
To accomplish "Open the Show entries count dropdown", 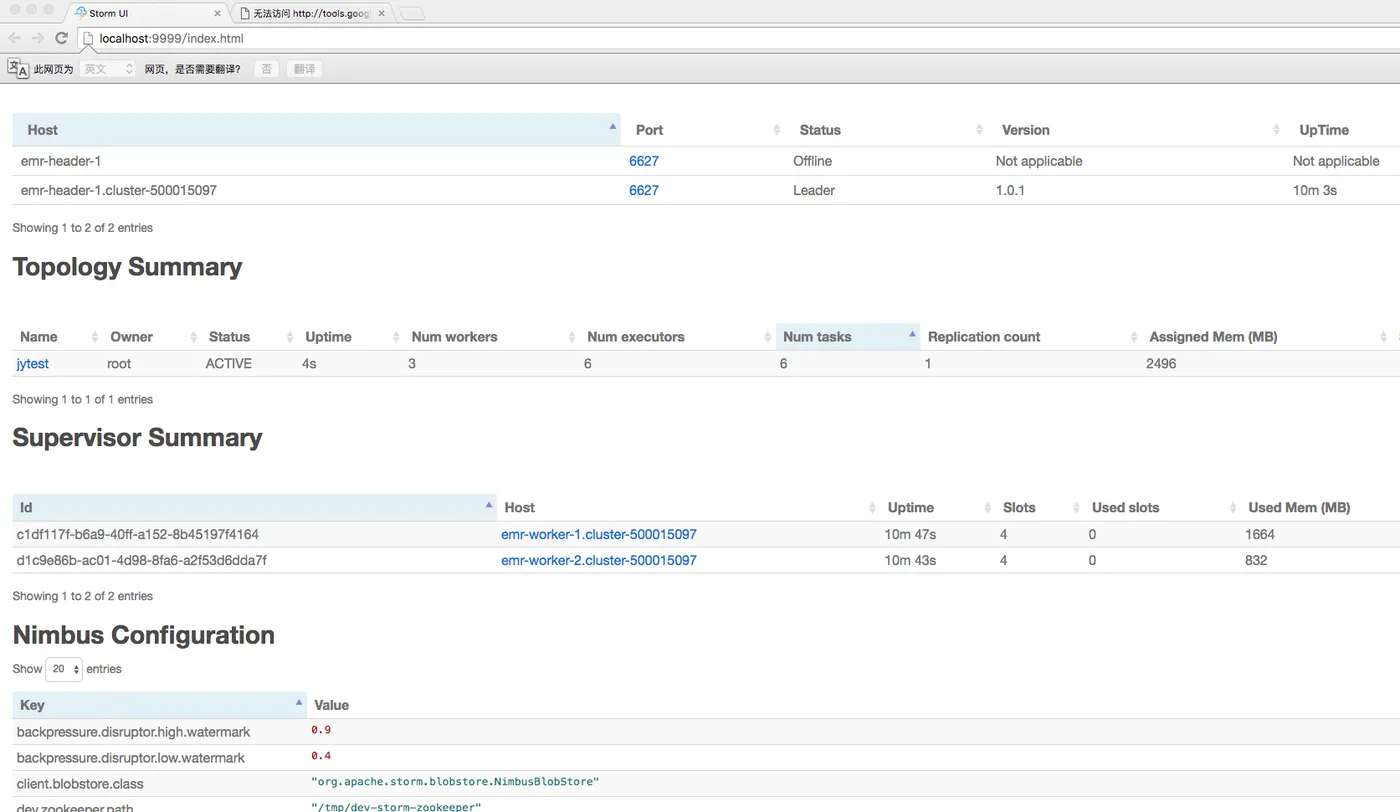I will [64, 669].
